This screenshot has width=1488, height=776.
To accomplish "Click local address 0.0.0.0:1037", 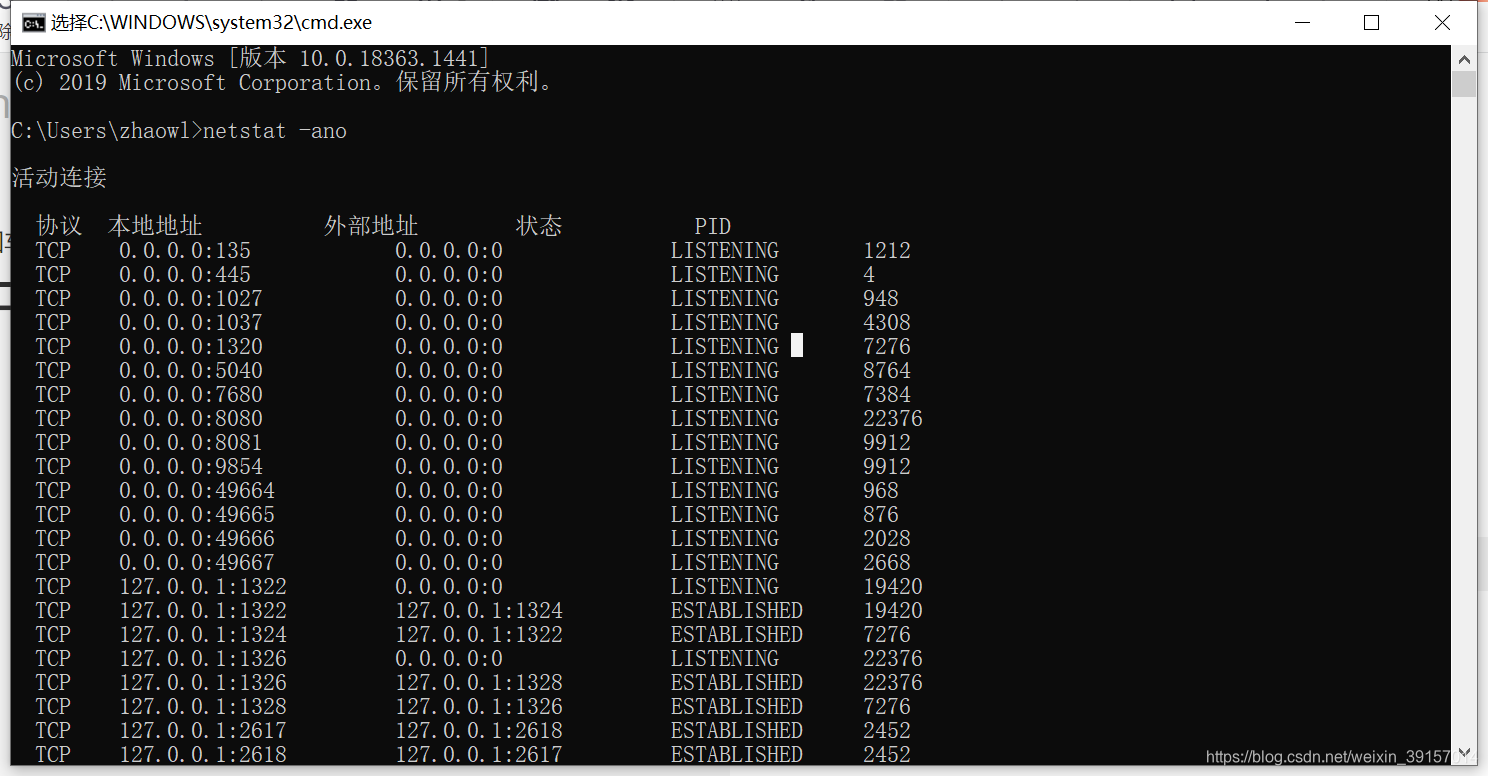I will point(191,322).
